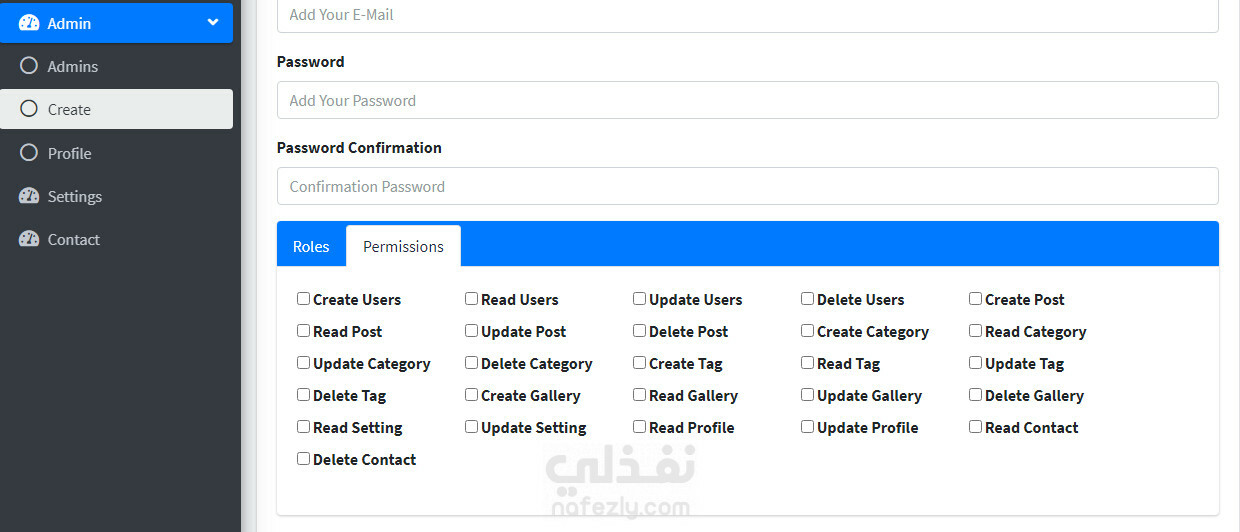Enable the Create Category permission
The image size is (1240, 532).
coord(807,330)
